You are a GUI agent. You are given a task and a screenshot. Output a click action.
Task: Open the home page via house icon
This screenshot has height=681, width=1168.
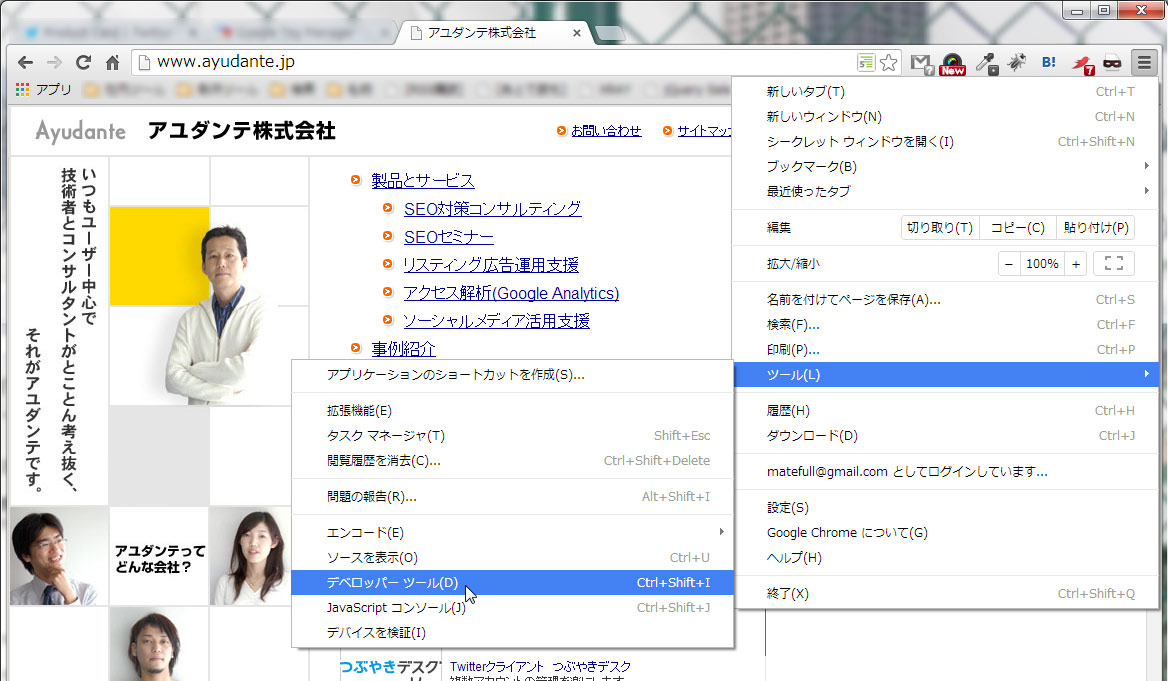[112, 63]
